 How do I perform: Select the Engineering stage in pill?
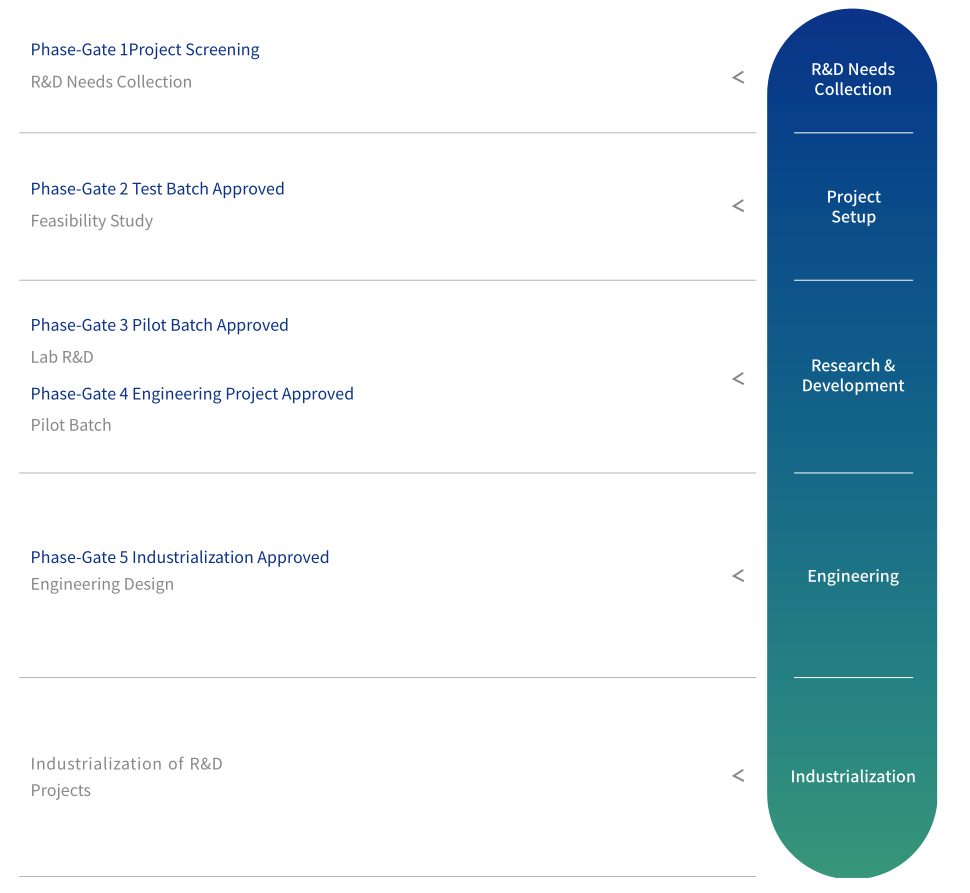[852, 576]
